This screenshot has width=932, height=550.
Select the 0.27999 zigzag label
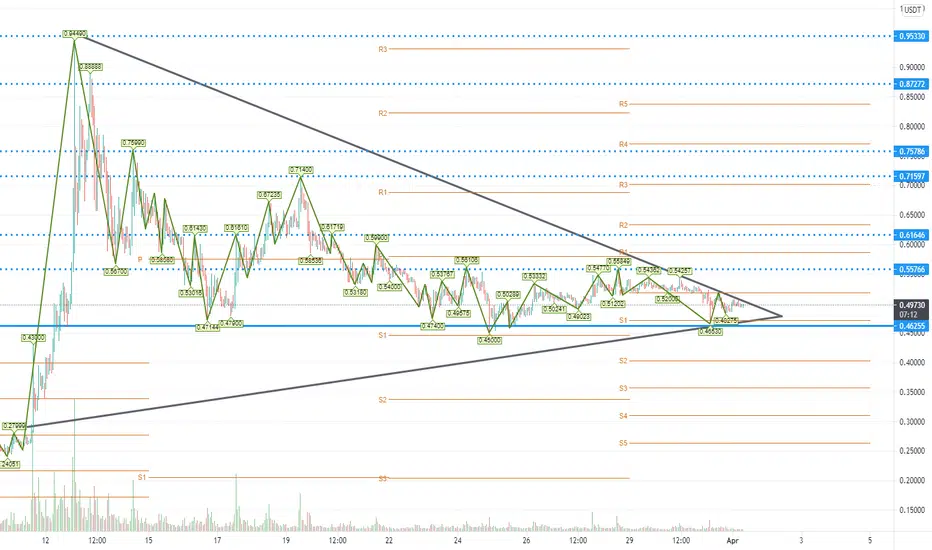click(14, 426)
